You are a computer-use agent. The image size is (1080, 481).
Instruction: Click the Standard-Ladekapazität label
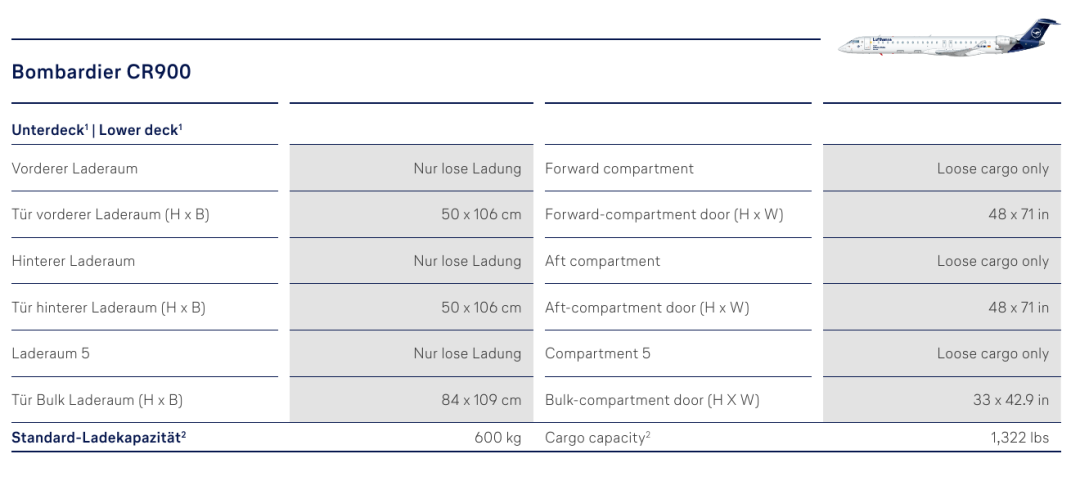99,438
